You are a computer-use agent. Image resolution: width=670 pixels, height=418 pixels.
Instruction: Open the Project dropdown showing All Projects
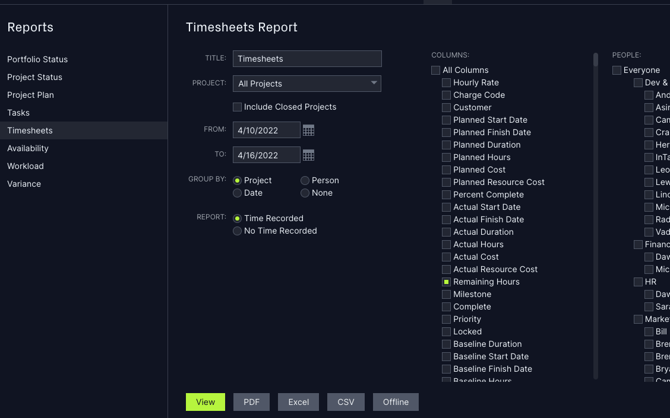pos(307,84)
